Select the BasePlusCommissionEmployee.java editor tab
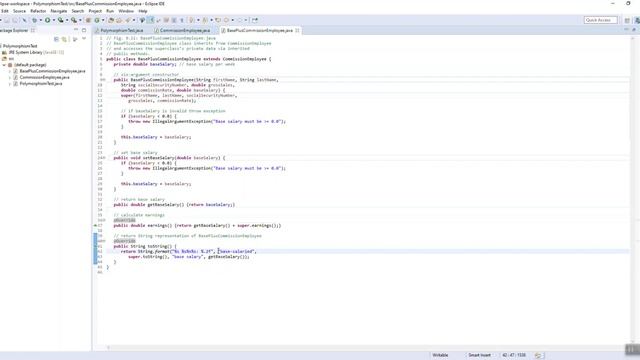 pos(260,30)
